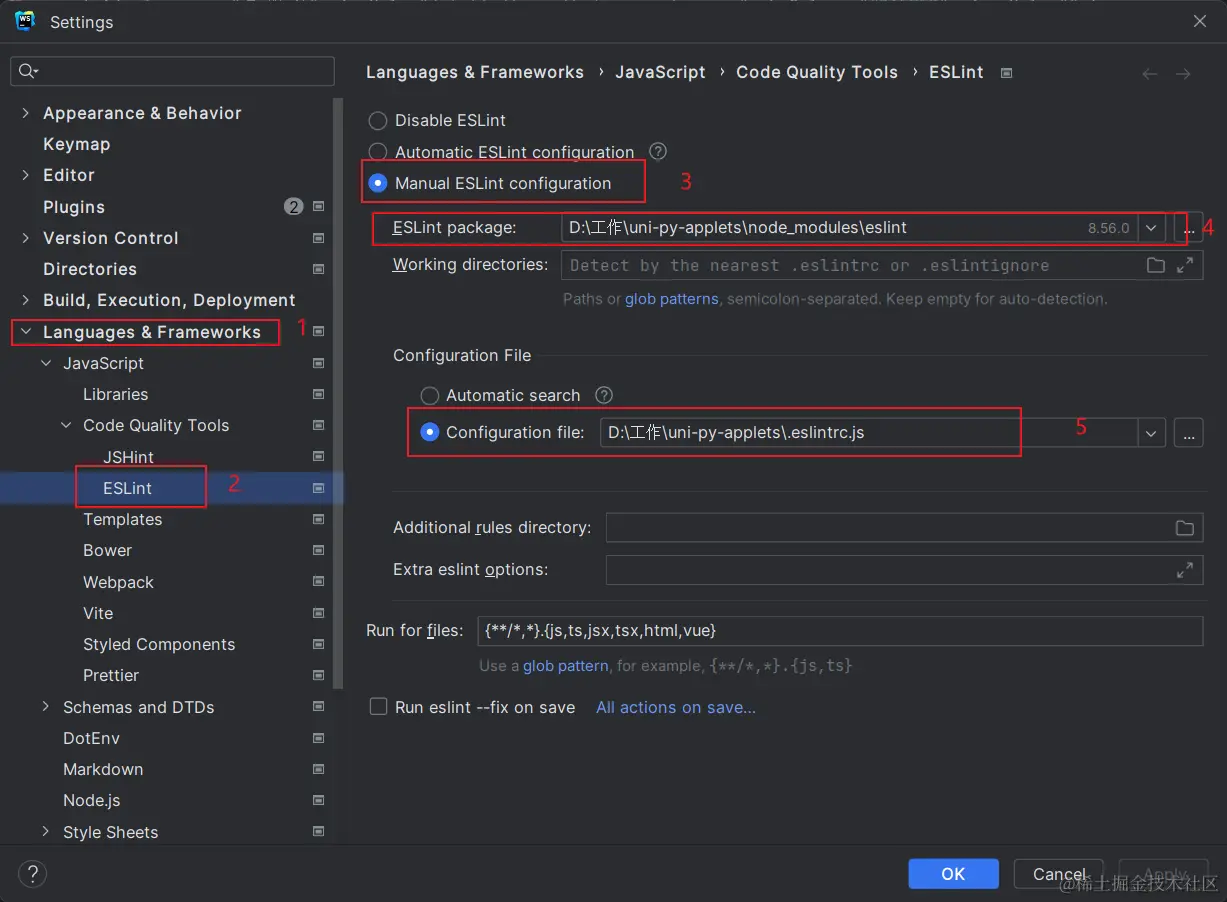Click the project-level icon next to ESLint breadcrumb
Screen dimensions: 1227x902
tap(1007, 73)
